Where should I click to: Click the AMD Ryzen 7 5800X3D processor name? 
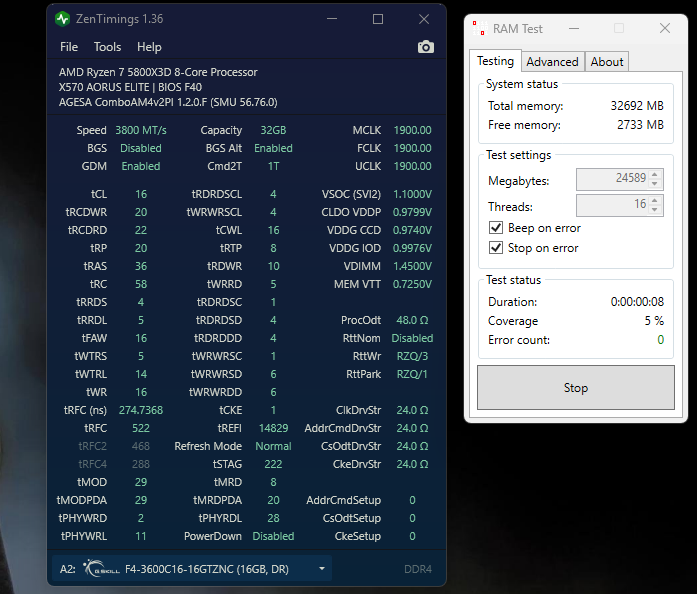[x=158, y=72]
